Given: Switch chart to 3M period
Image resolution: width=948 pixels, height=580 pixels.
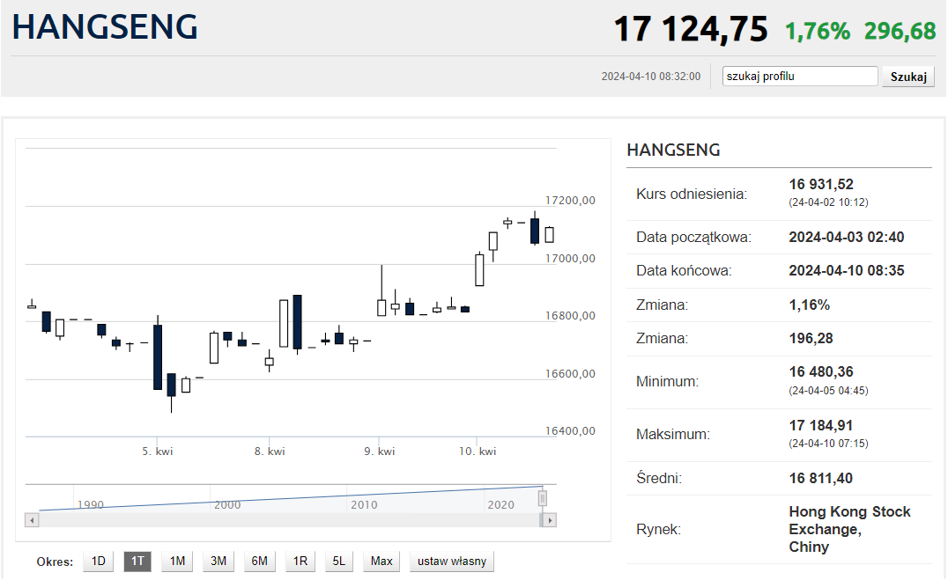Looking at the screenshot, I should pyautogui.click(x=218, y=561).
